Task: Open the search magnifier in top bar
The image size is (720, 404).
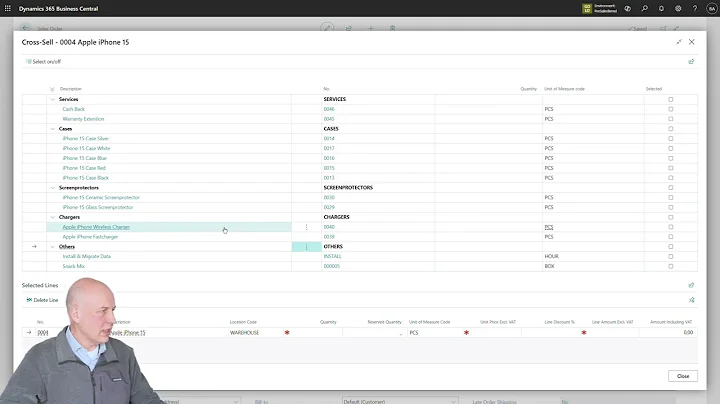Action: click(x=645, y=8)
